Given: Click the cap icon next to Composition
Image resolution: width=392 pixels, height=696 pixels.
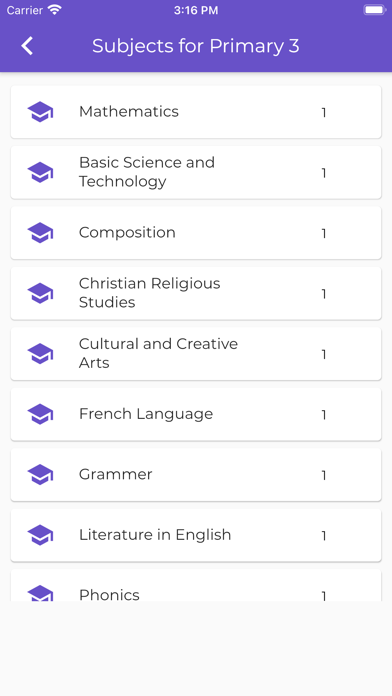Looking at the screenshot, I should click(x=40, y=233).
